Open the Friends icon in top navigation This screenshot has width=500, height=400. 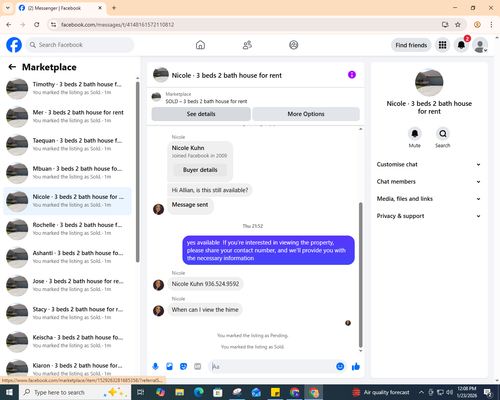[x=247, y=45]
